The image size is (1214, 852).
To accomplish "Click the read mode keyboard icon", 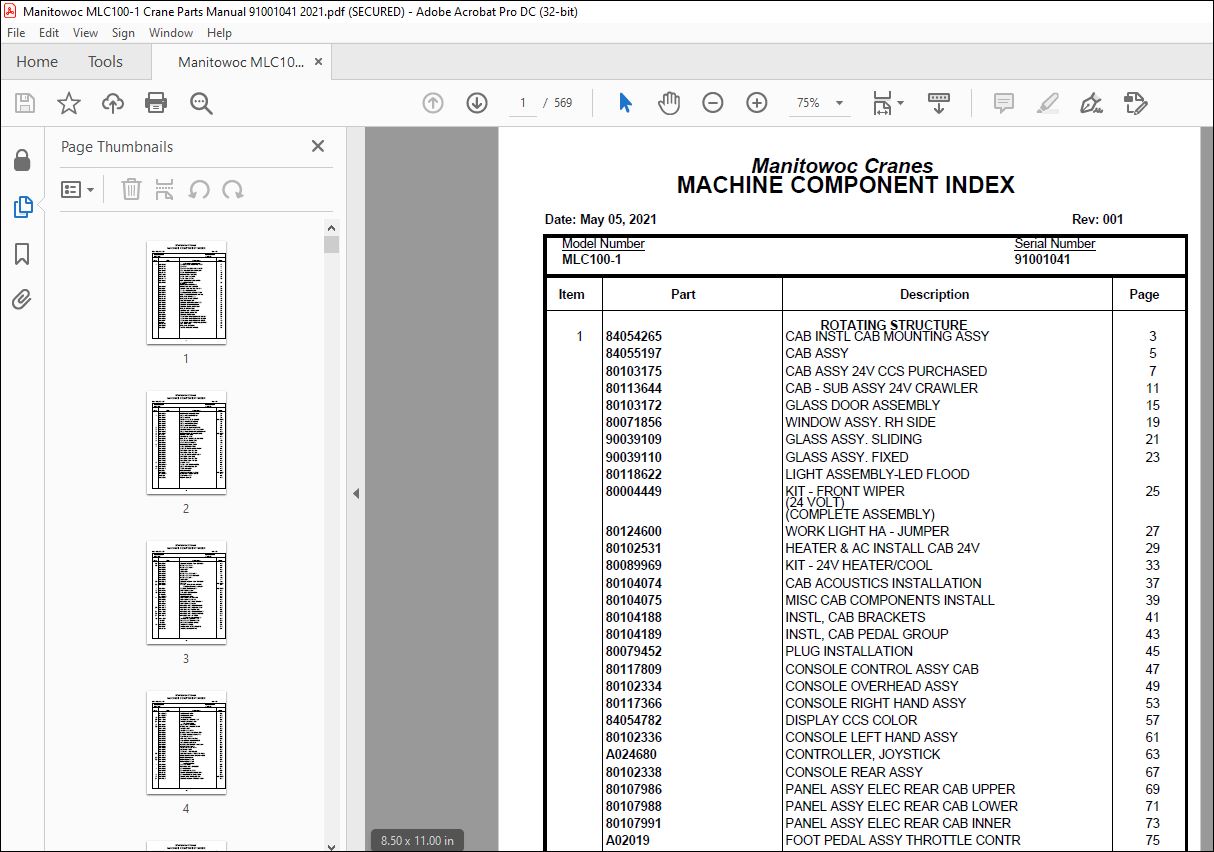I will [939, 103].
